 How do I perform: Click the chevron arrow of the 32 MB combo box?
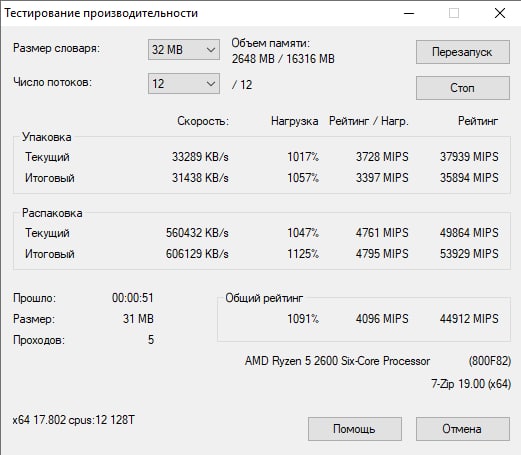point(210,50)
